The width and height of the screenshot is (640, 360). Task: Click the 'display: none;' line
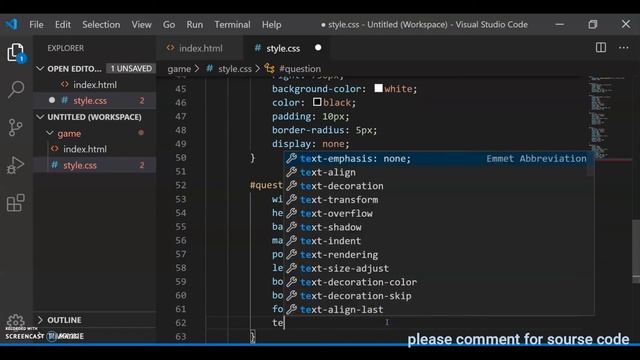click(x=311, y=144)
